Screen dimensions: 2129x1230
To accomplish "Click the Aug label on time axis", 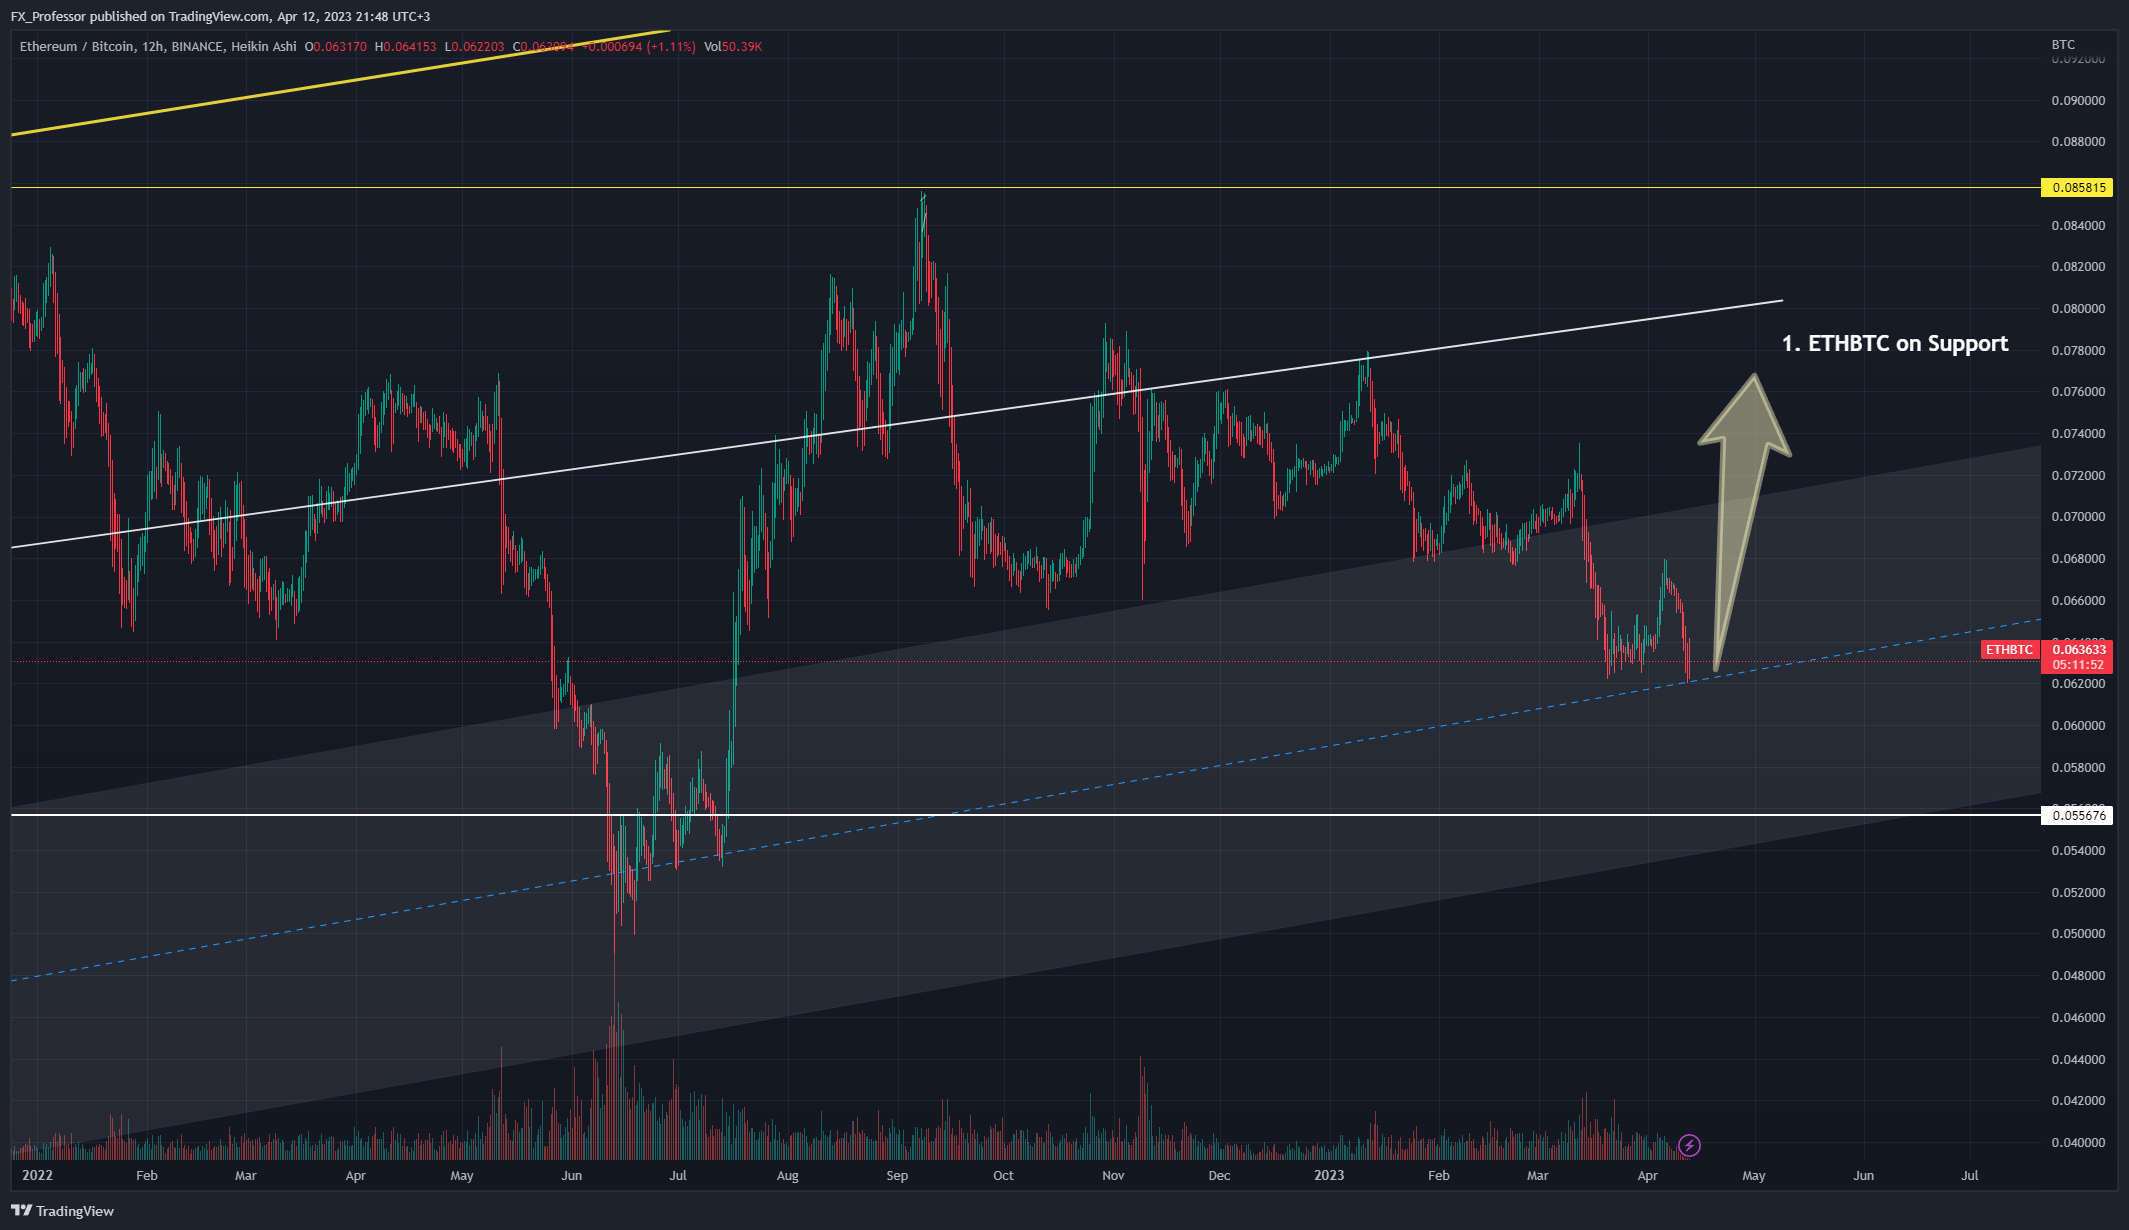I will [x=788, y=1175].
